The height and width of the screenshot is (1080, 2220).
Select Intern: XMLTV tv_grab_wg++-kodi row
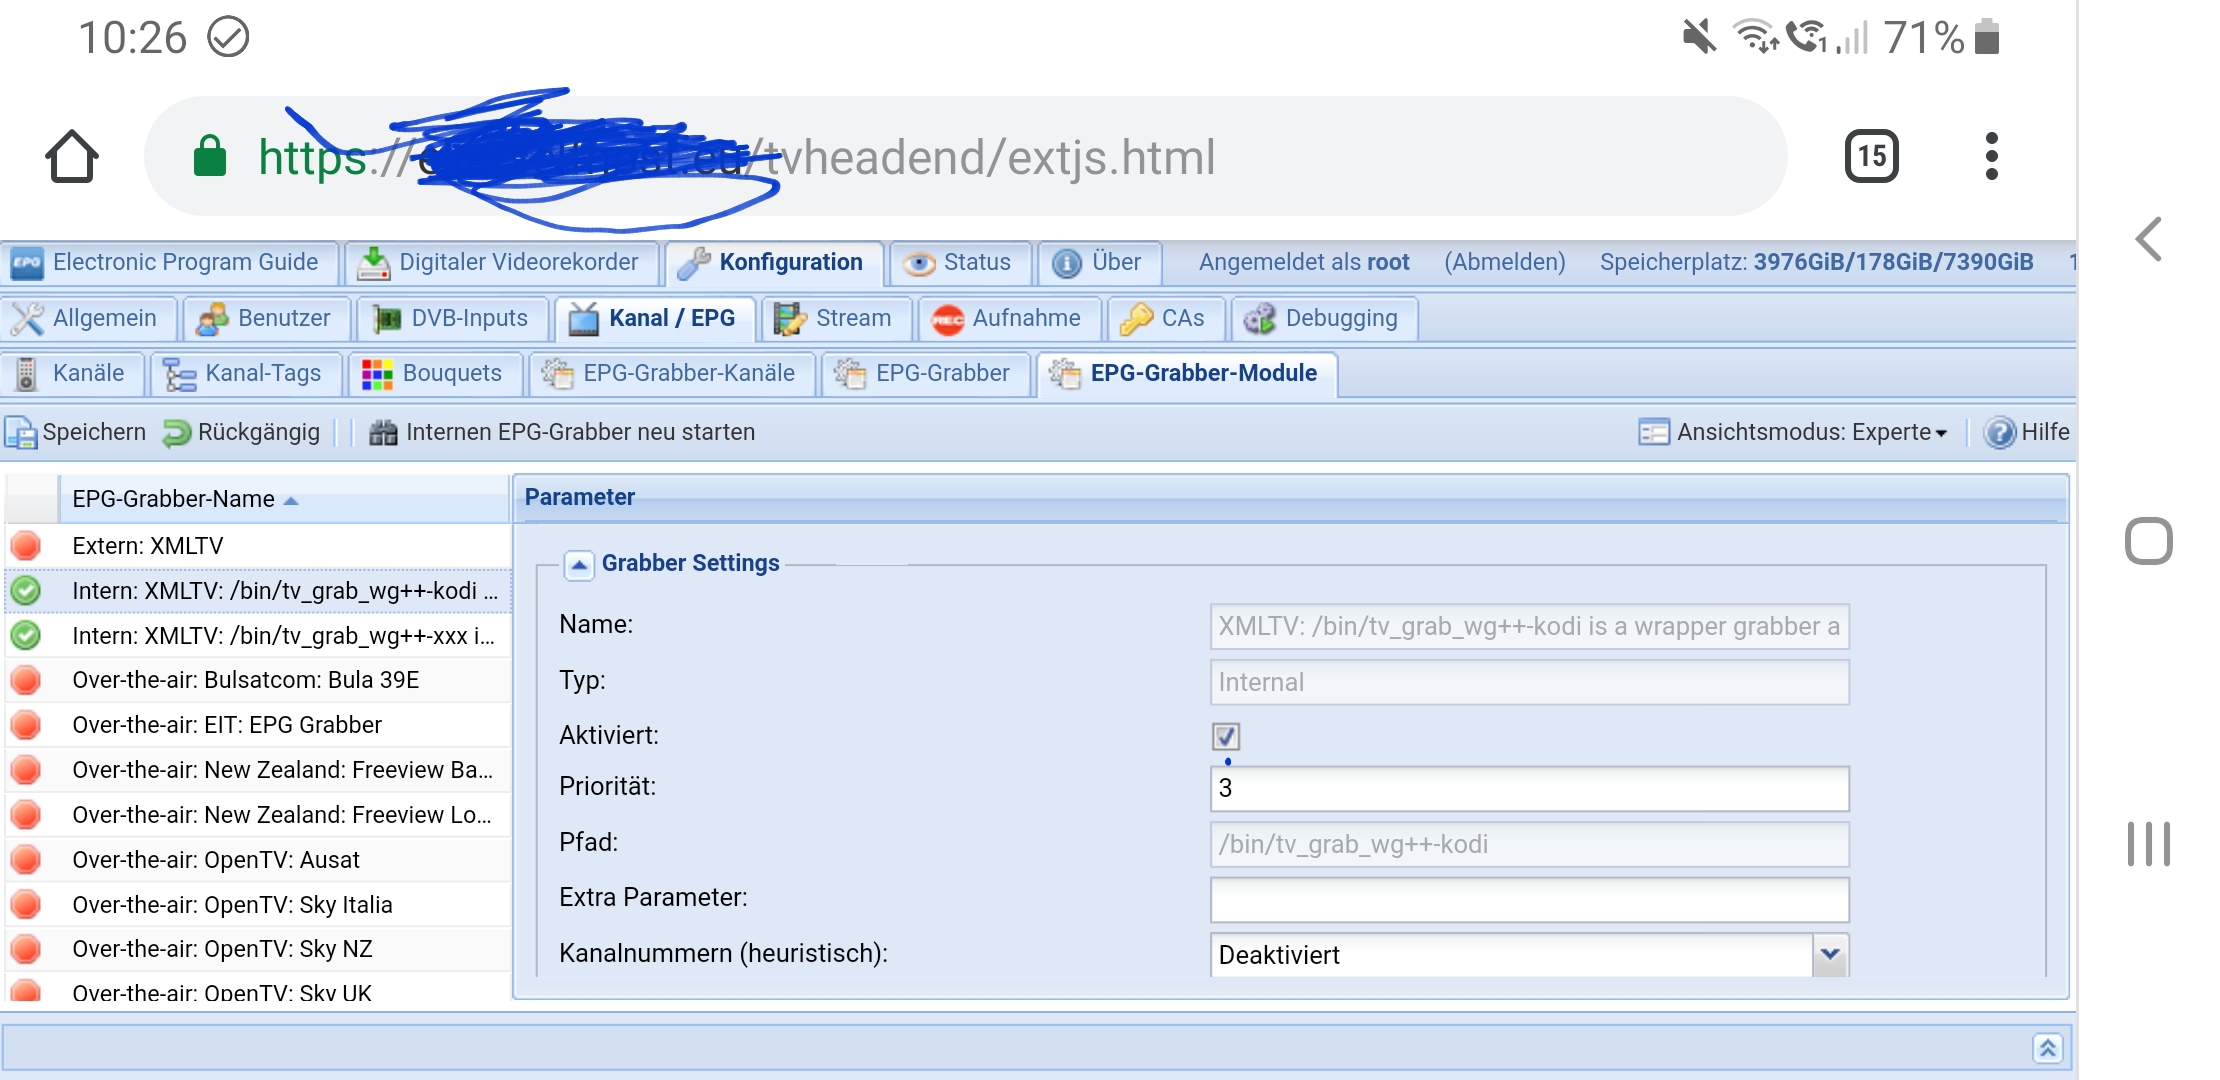click(x=258, y=591)
